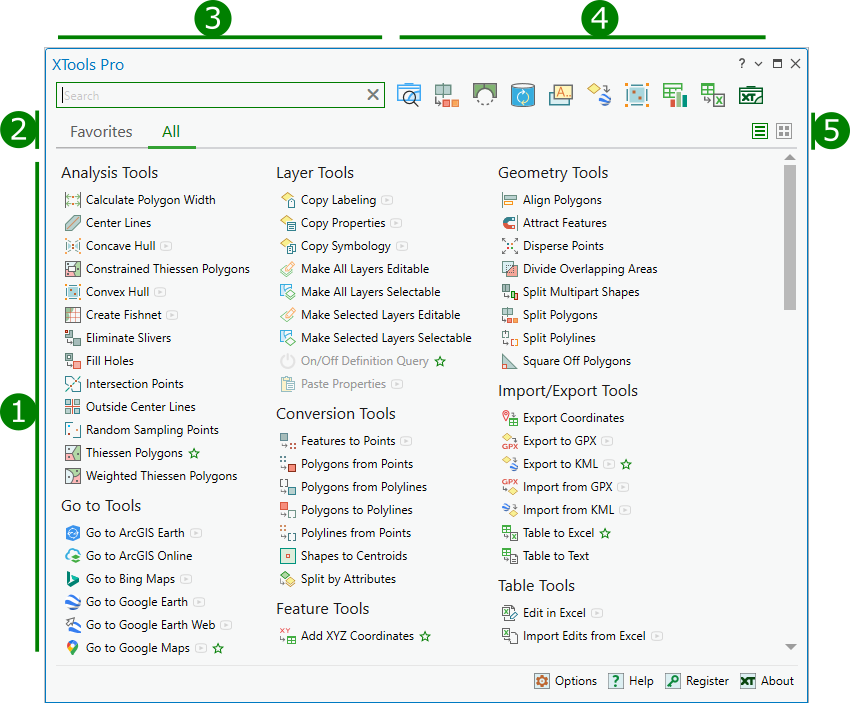
Task: Click the scroll down arrow of the tool list
Action: pyautogui.click(x=791, y=647)
